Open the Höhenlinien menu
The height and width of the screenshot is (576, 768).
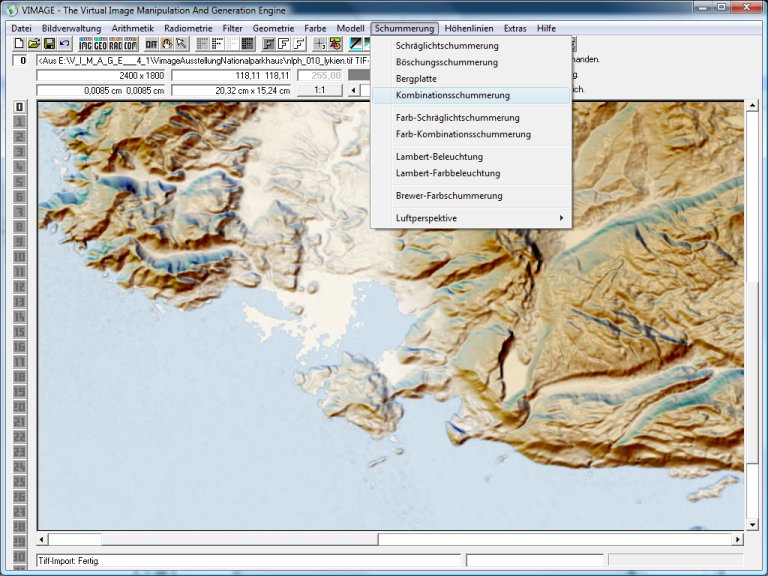point(469,29)
